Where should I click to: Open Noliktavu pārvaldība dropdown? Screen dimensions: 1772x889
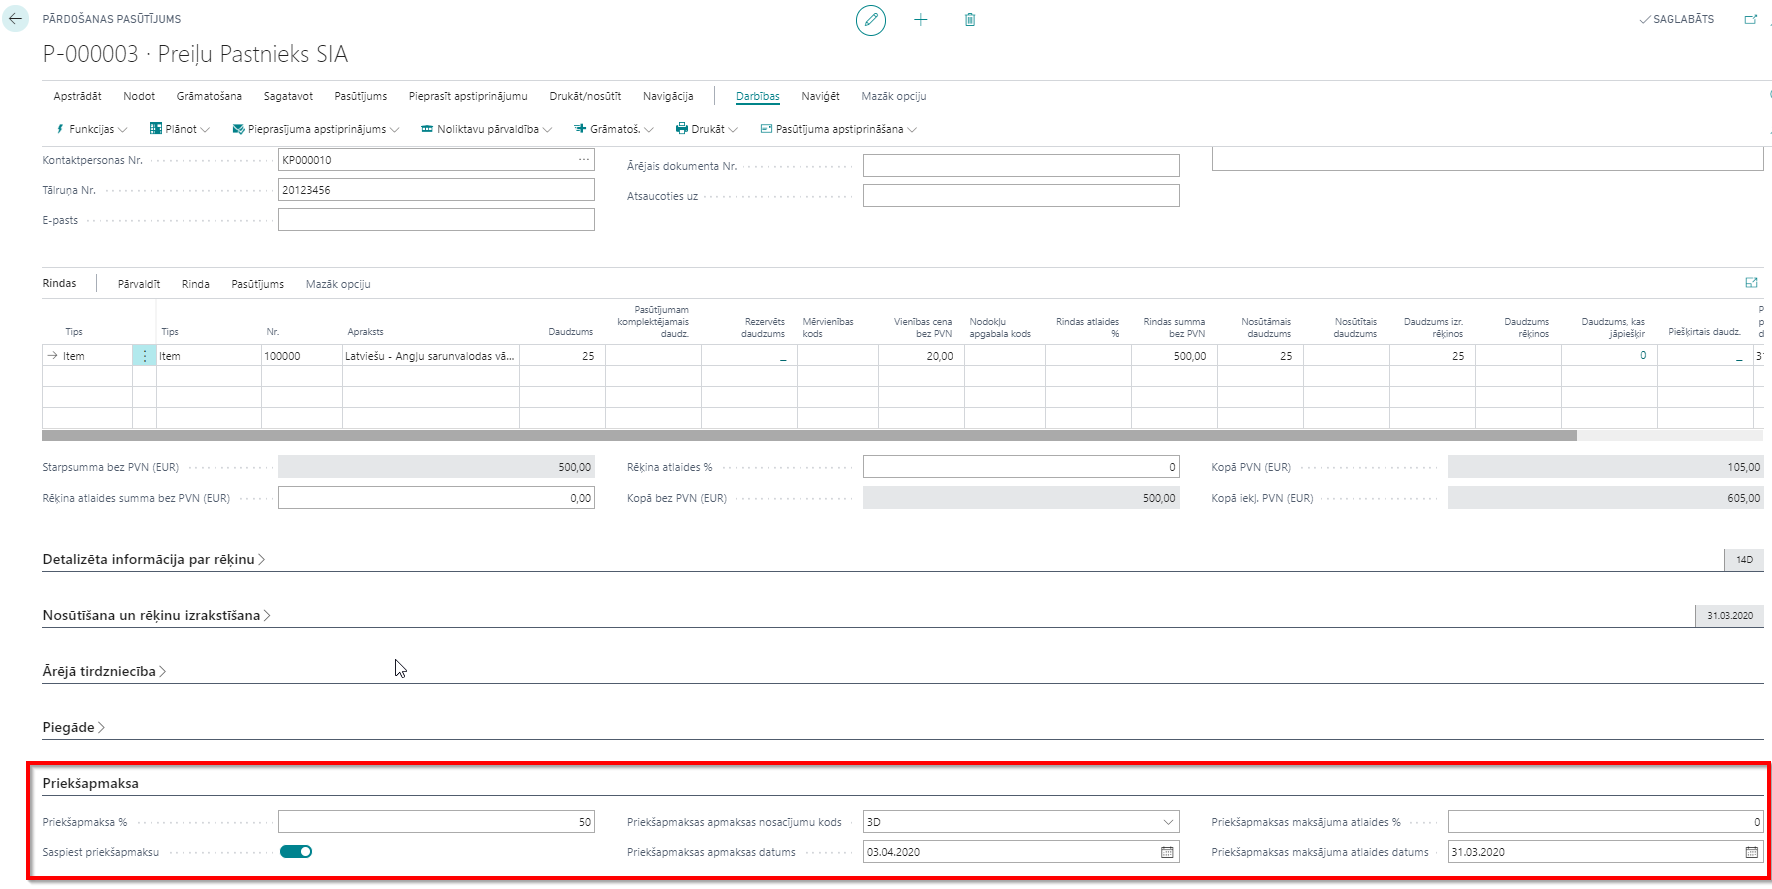coord(487,129)
